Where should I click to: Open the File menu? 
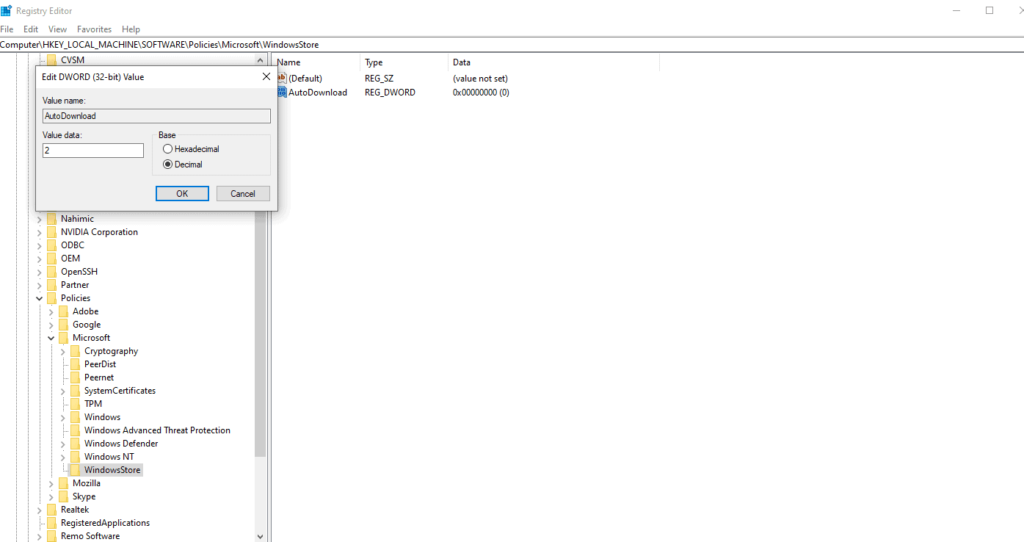(7, 29)
